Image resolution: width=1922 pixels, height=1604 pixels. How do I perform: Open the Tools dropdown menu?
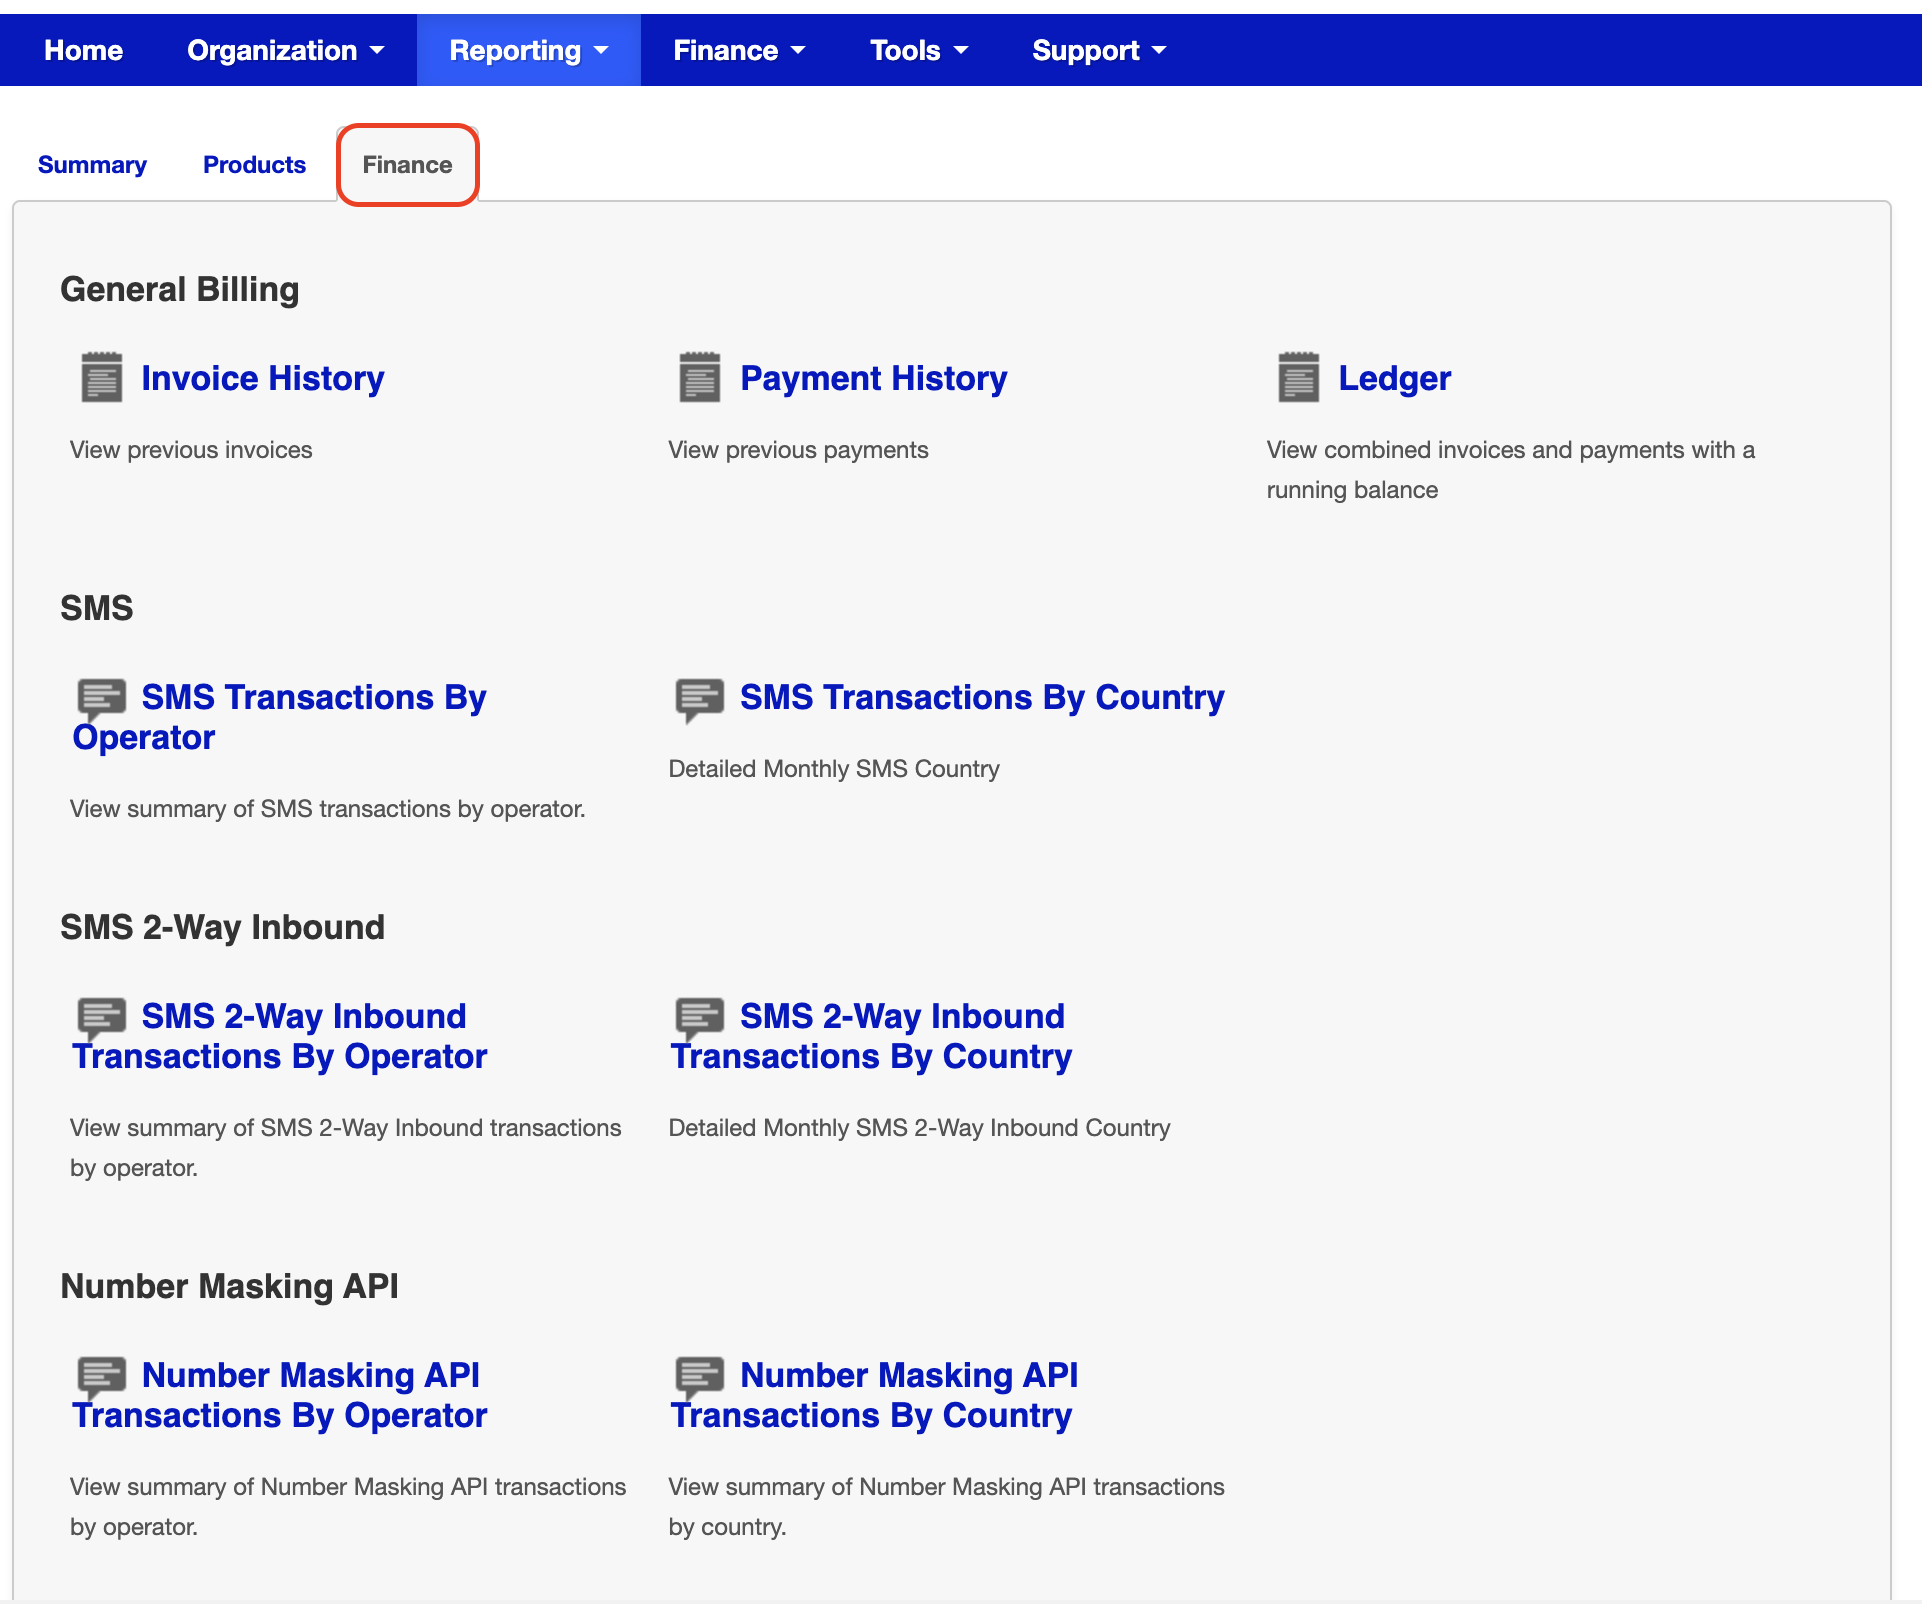[919, 50]
